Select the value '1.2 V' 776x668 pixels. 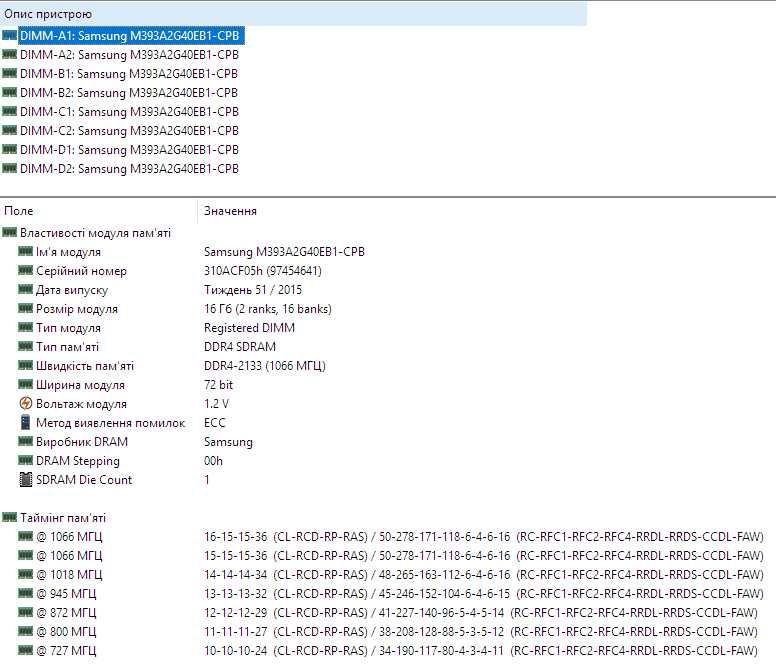(x=216, y=404)
